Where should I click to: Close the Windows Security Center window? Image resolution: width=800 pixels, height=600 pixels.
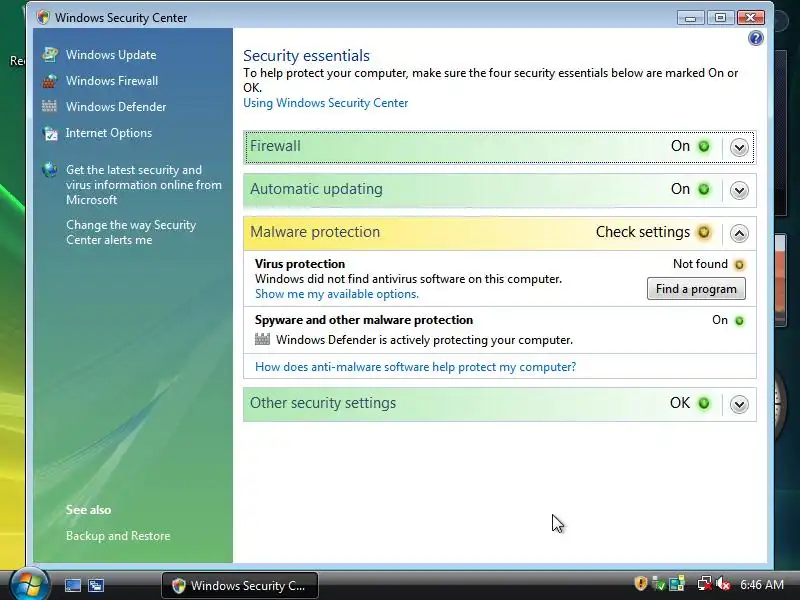click(x=751, y=18)
